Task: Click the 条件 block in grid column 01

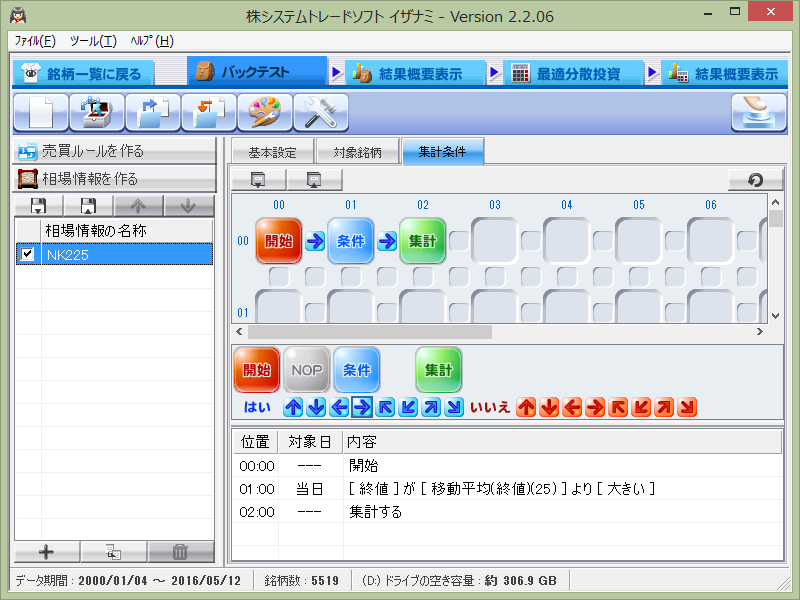Action: (351, 241)
